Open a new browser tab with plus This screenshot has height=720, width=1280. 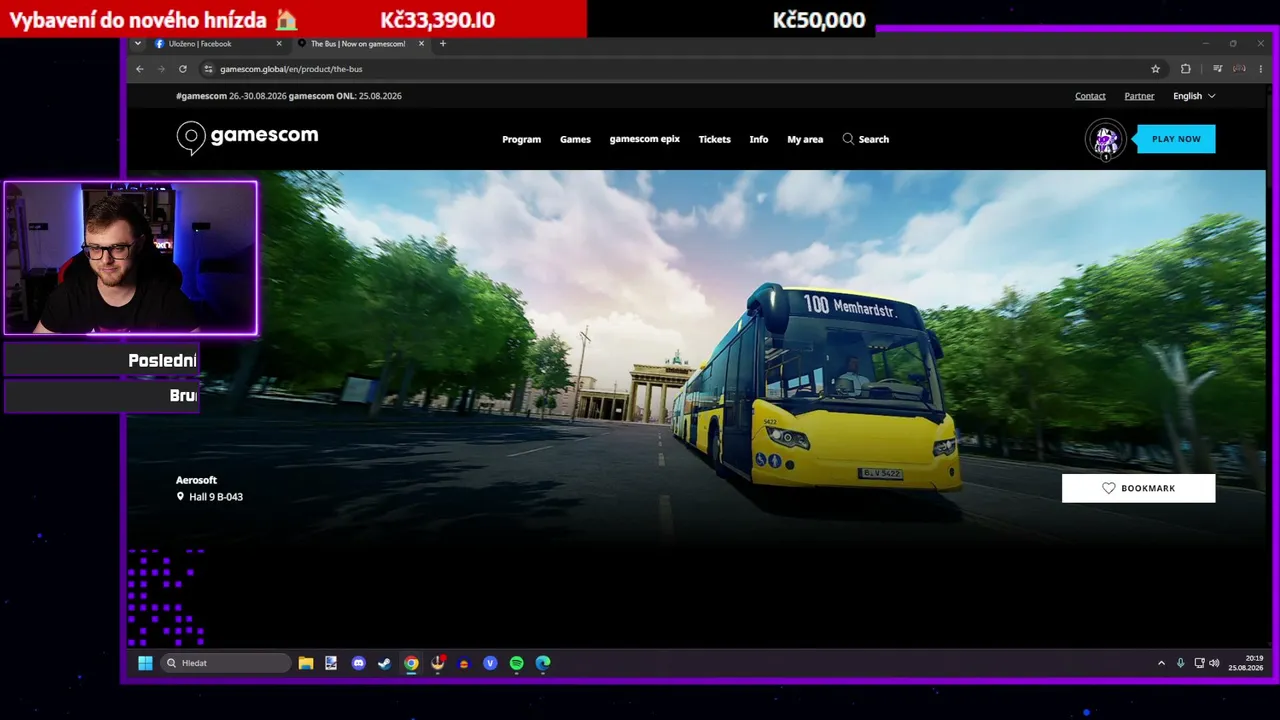coord(443,43)
